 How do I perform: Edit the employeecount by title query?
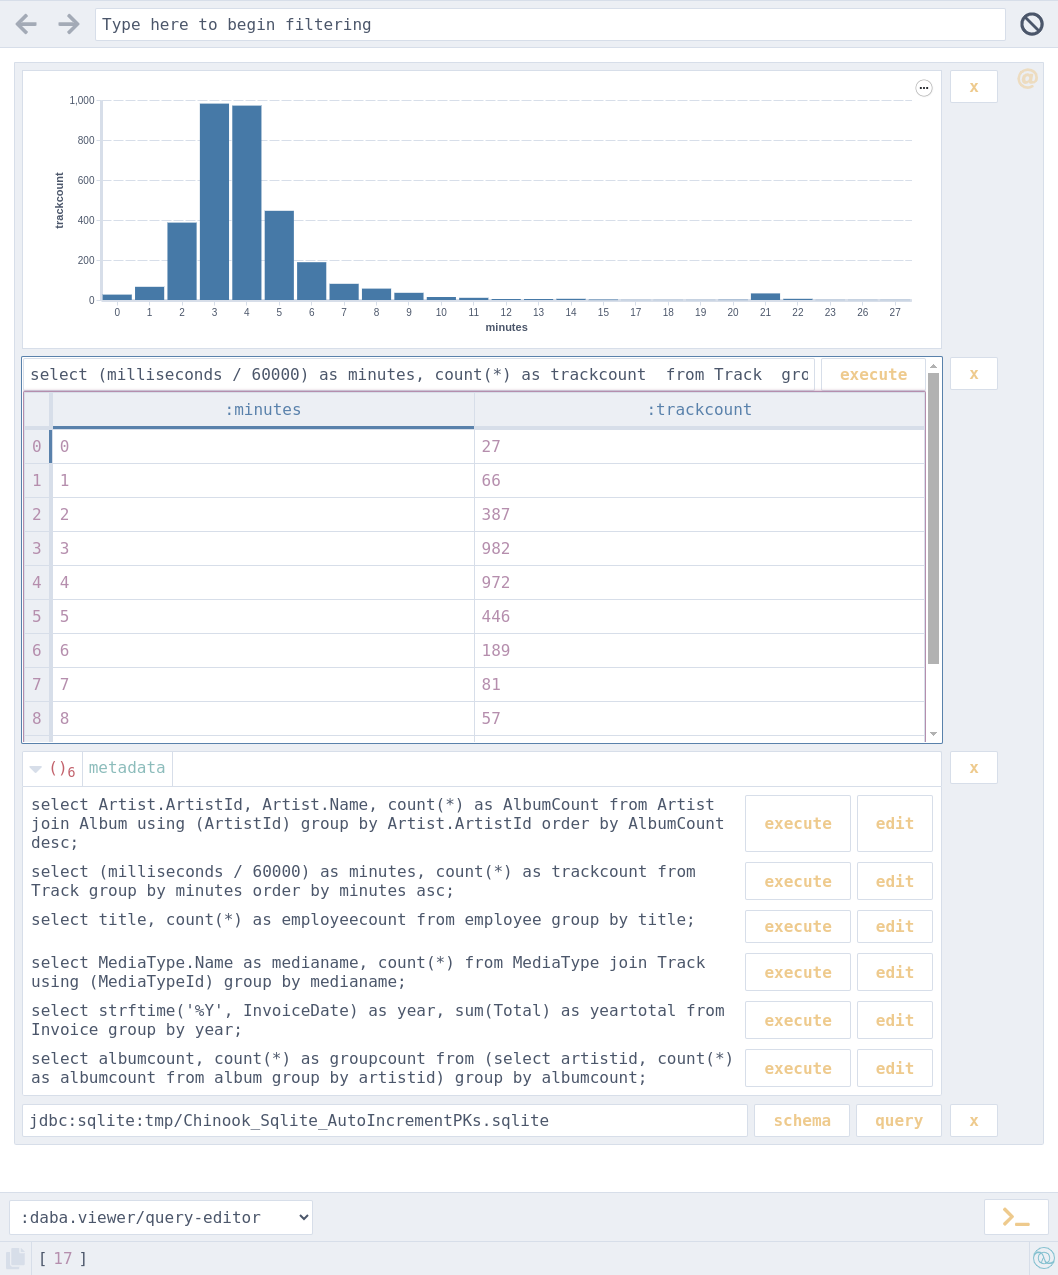pos(895,927)
